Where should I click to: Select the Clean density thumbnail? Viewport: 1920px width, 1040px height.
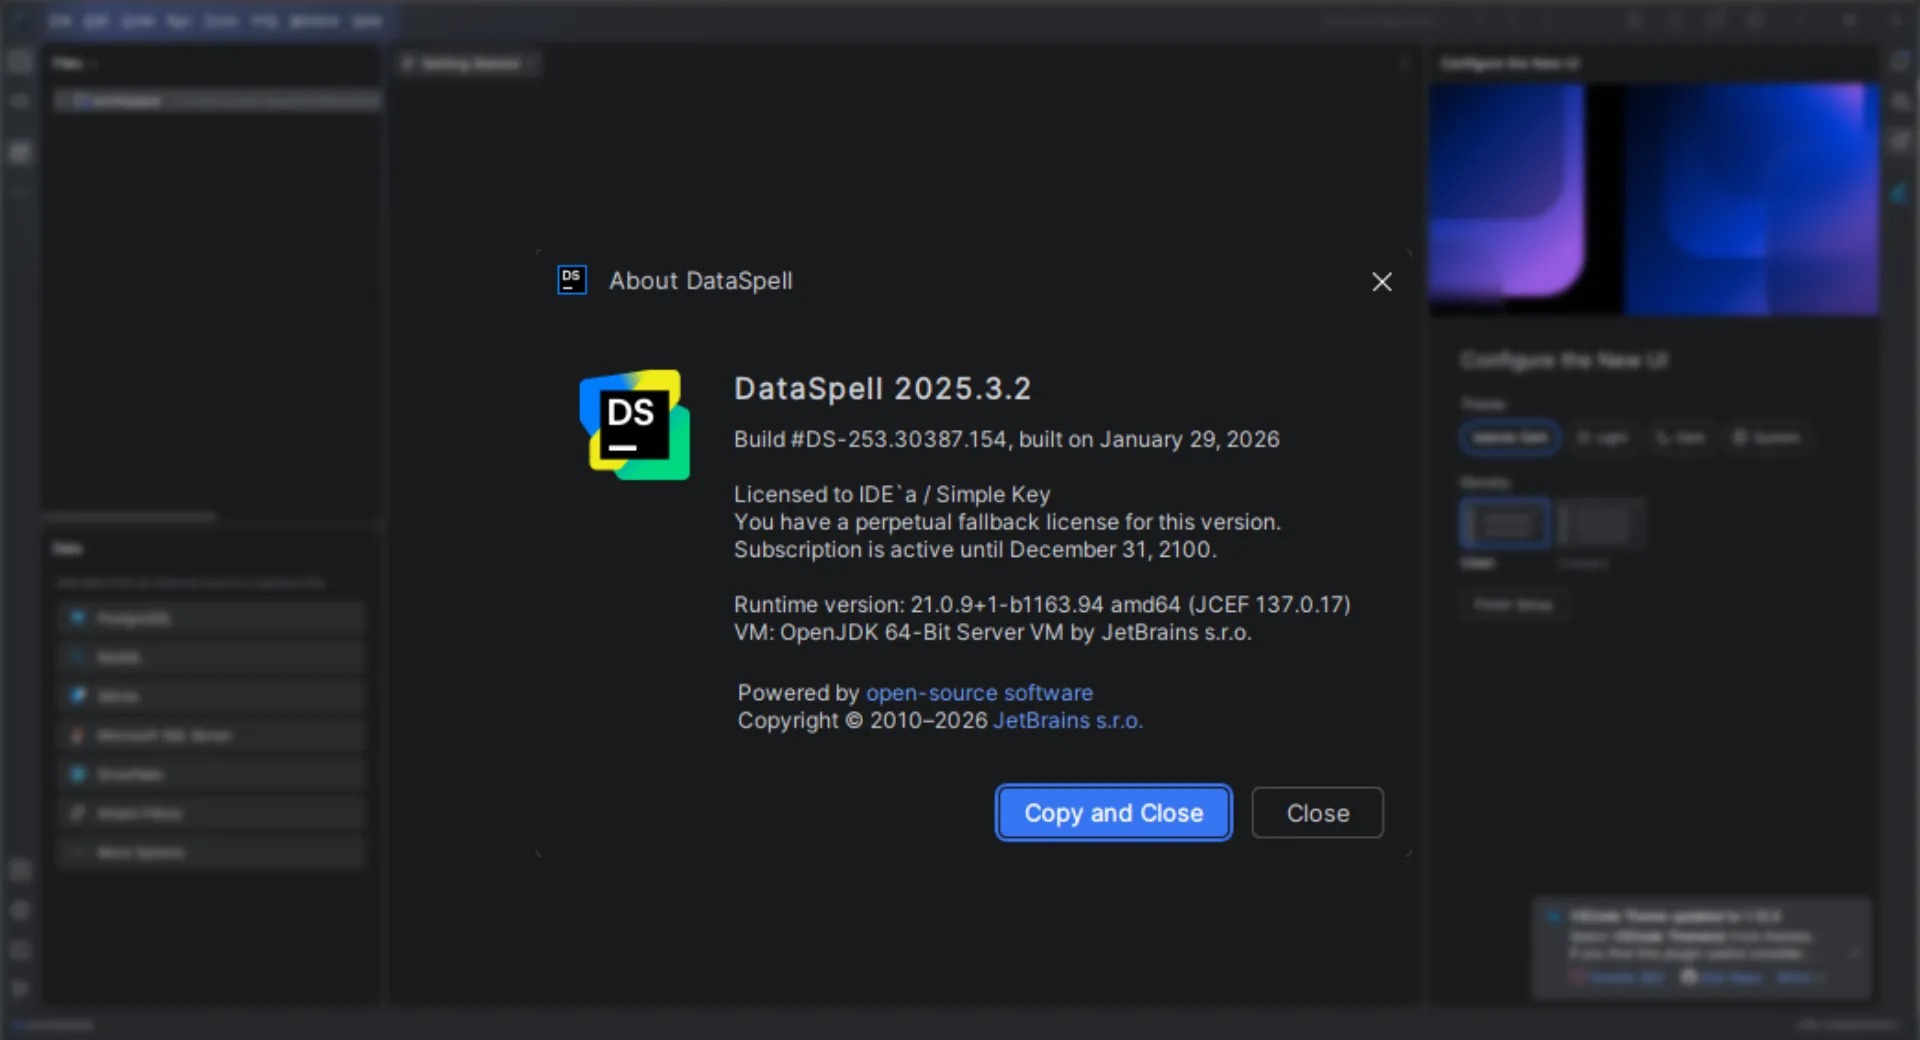tap(1505, 523)
